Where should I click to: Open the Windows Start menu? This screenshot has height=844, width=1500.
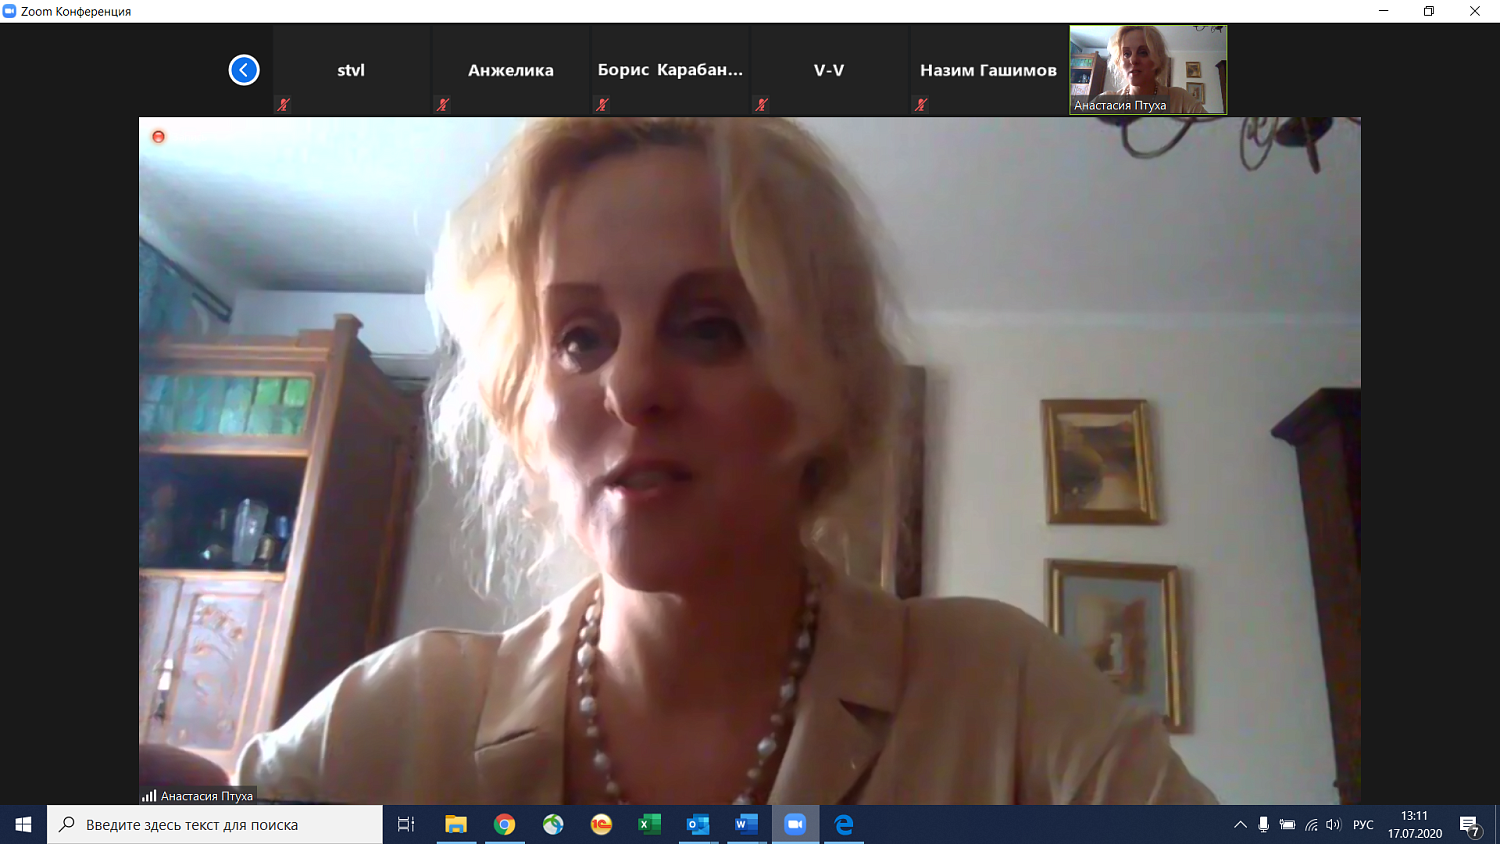click(23, 825)
